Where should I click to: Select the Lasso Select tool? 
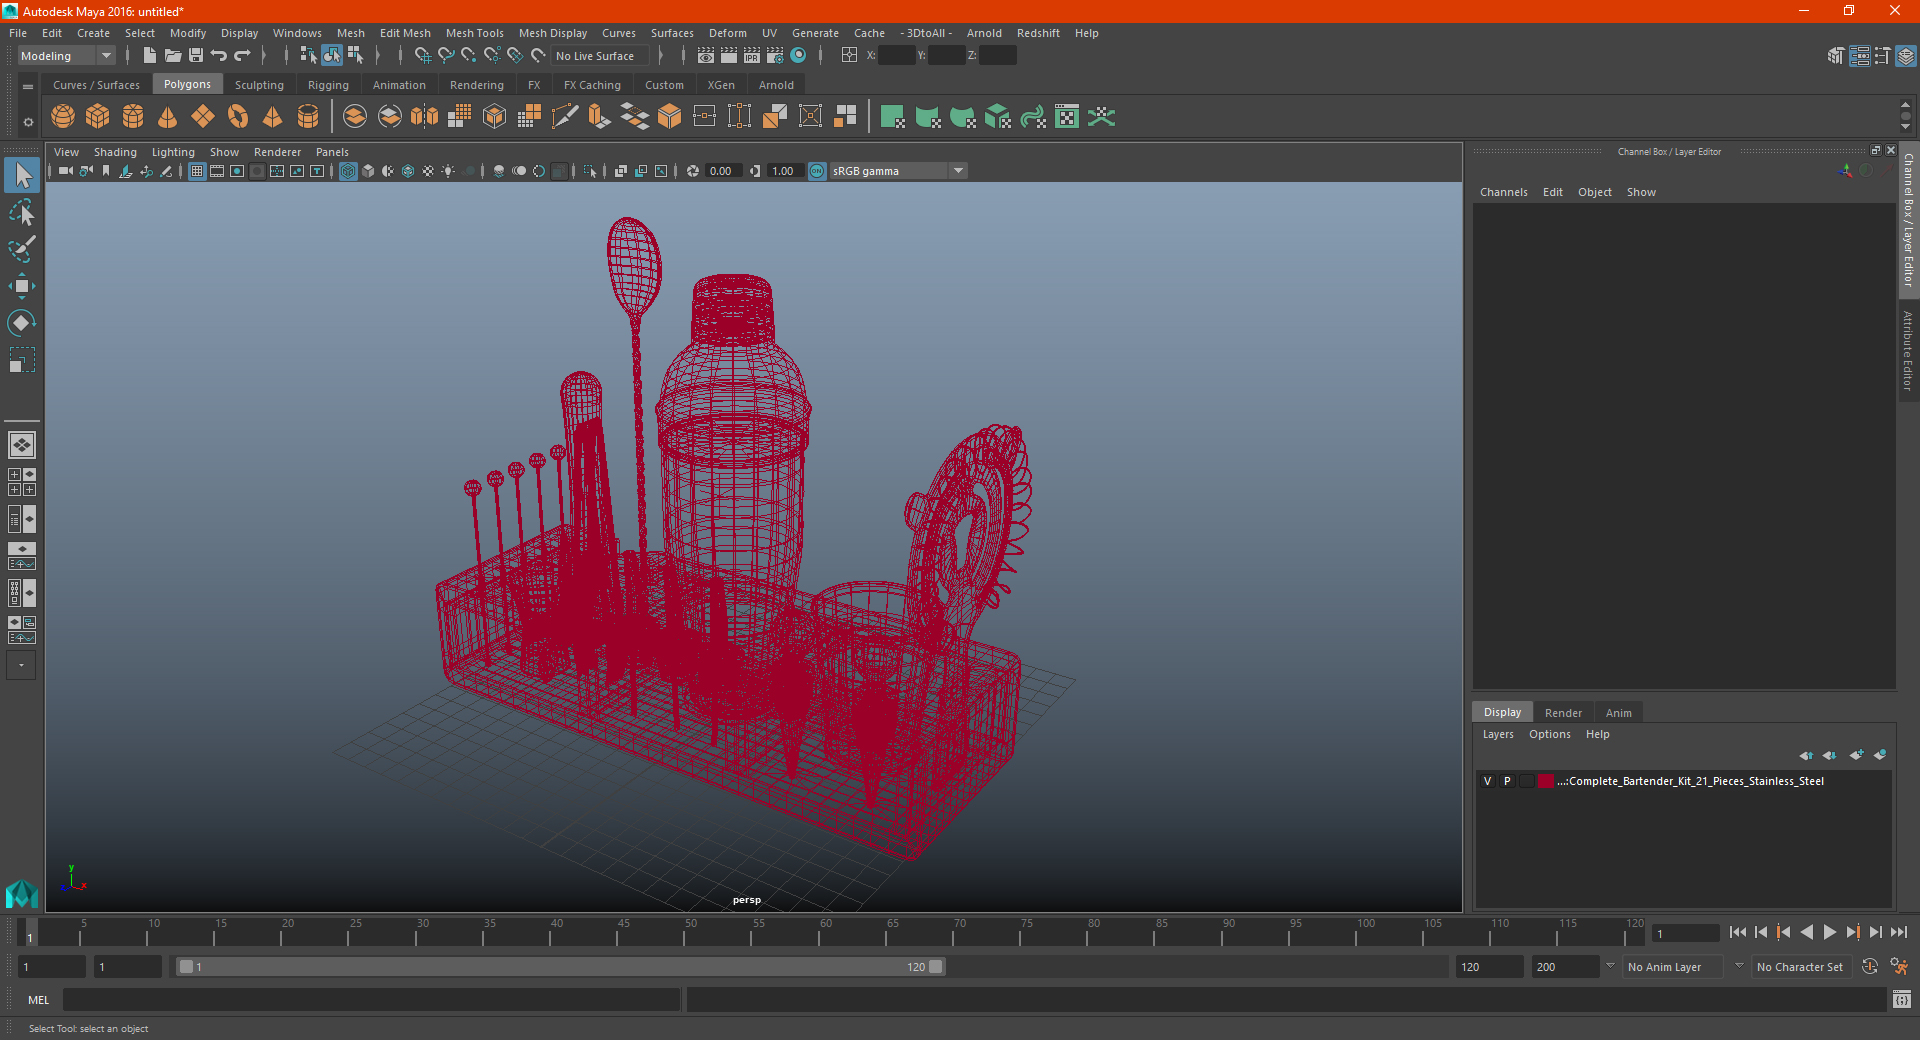point(22,213)
